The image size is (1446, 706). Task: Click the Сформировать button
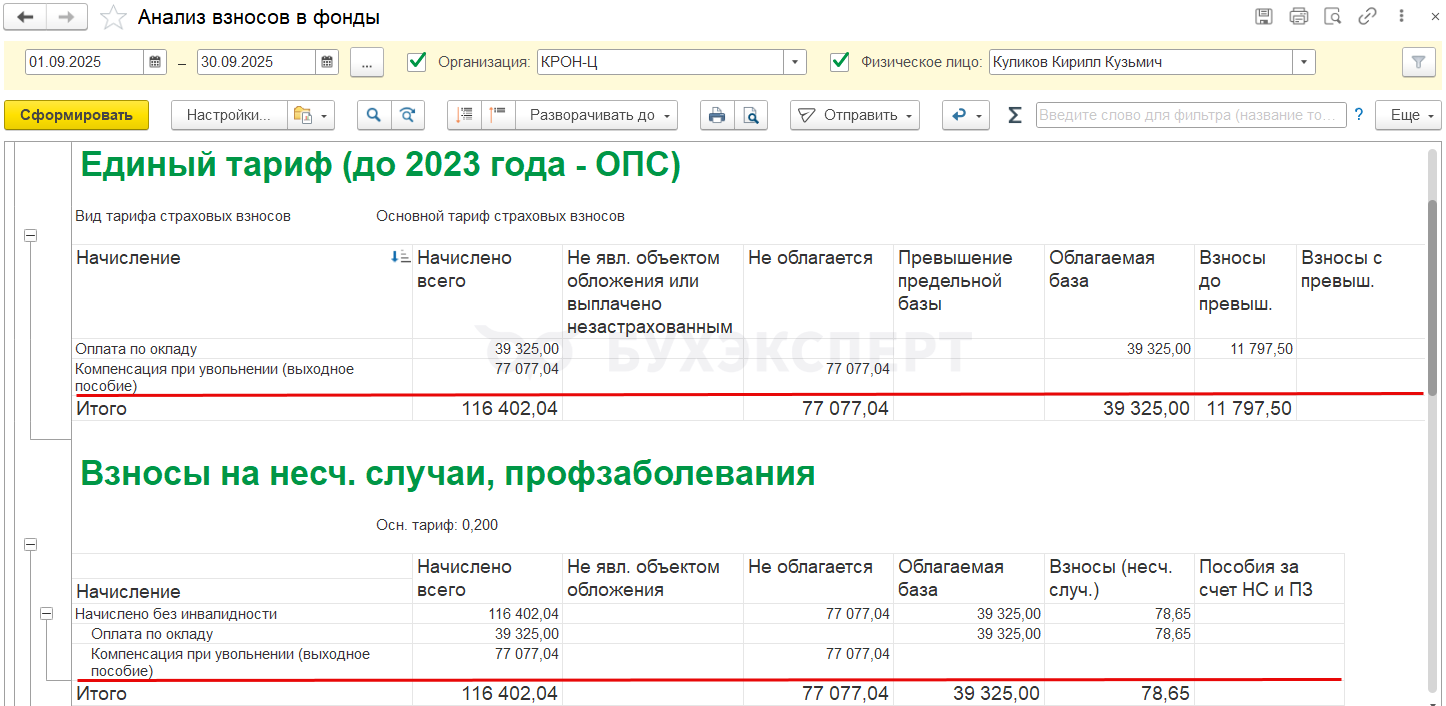[77, 115]
